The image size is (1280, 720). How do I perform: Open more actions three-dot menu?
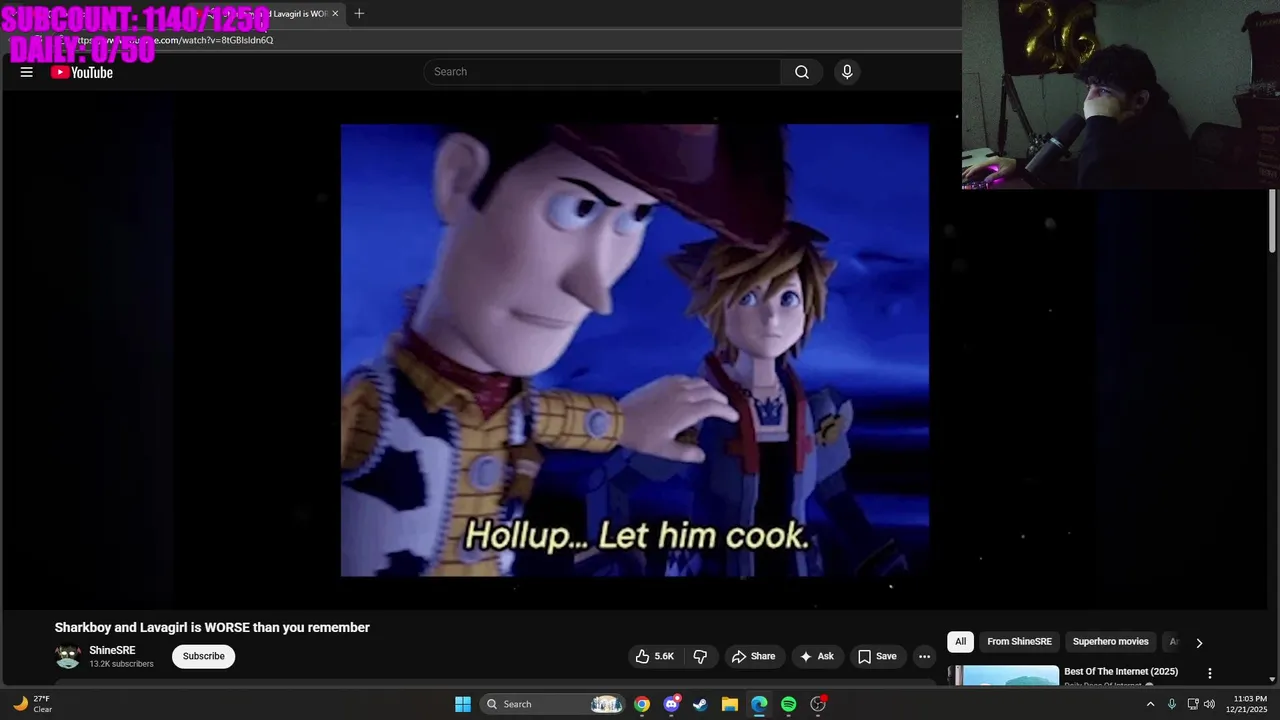click(925, 656)
